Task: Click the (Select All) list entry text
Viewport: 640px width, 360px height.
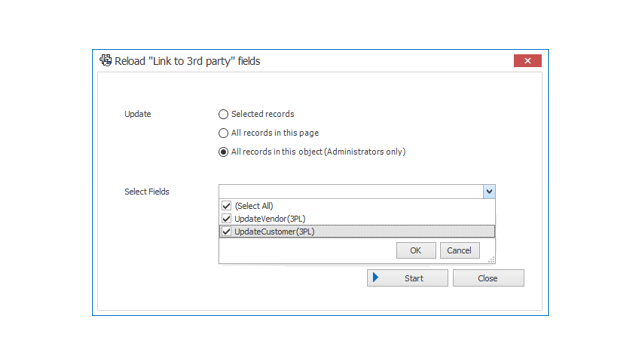Action: 254,206
